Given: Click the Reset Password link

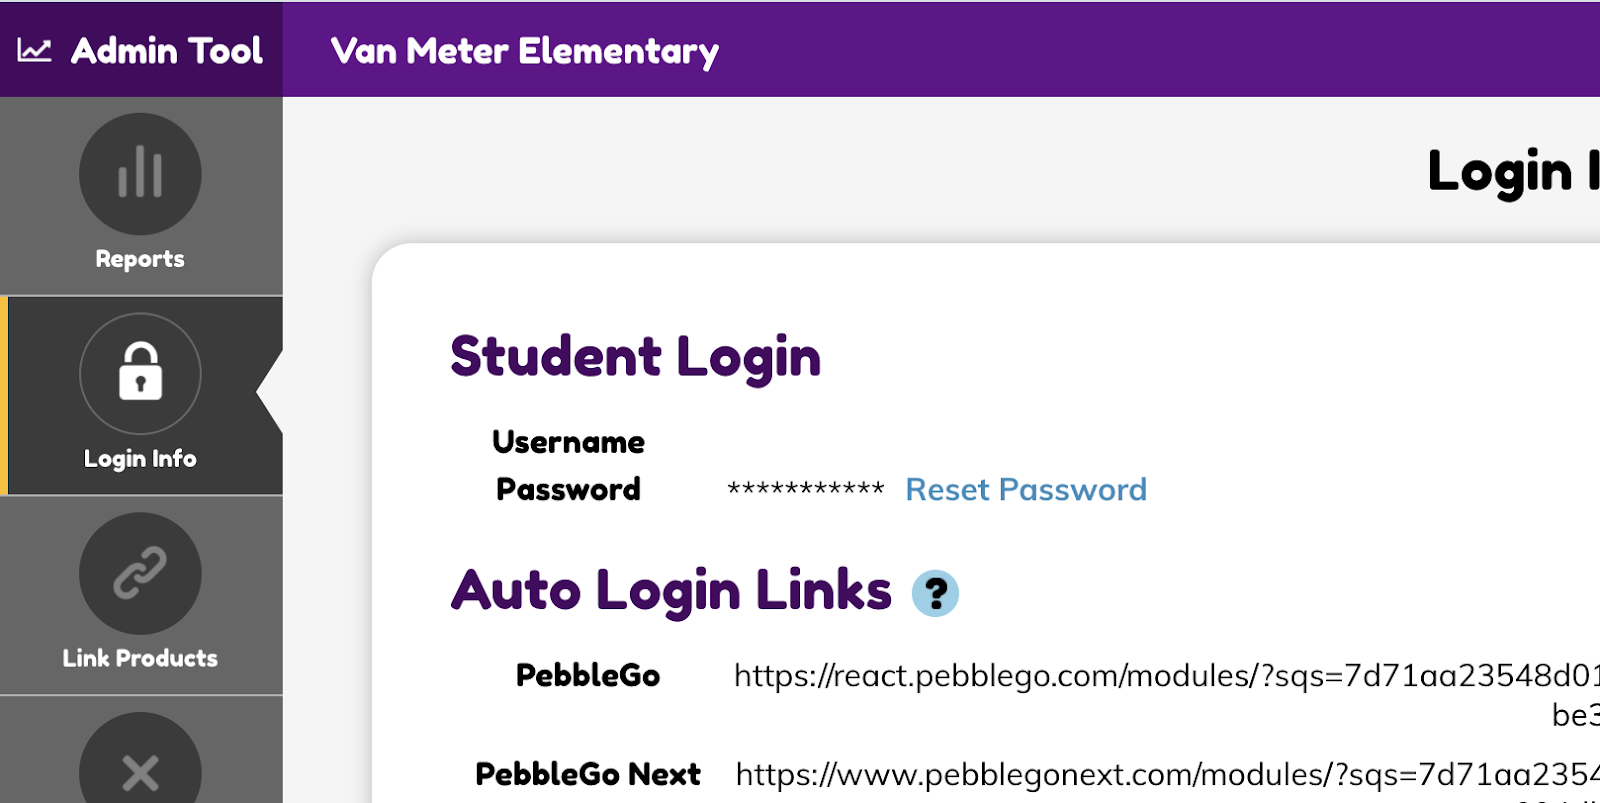Looking at the screenshot, I should pyautogui.click(x=1025, y=489).
